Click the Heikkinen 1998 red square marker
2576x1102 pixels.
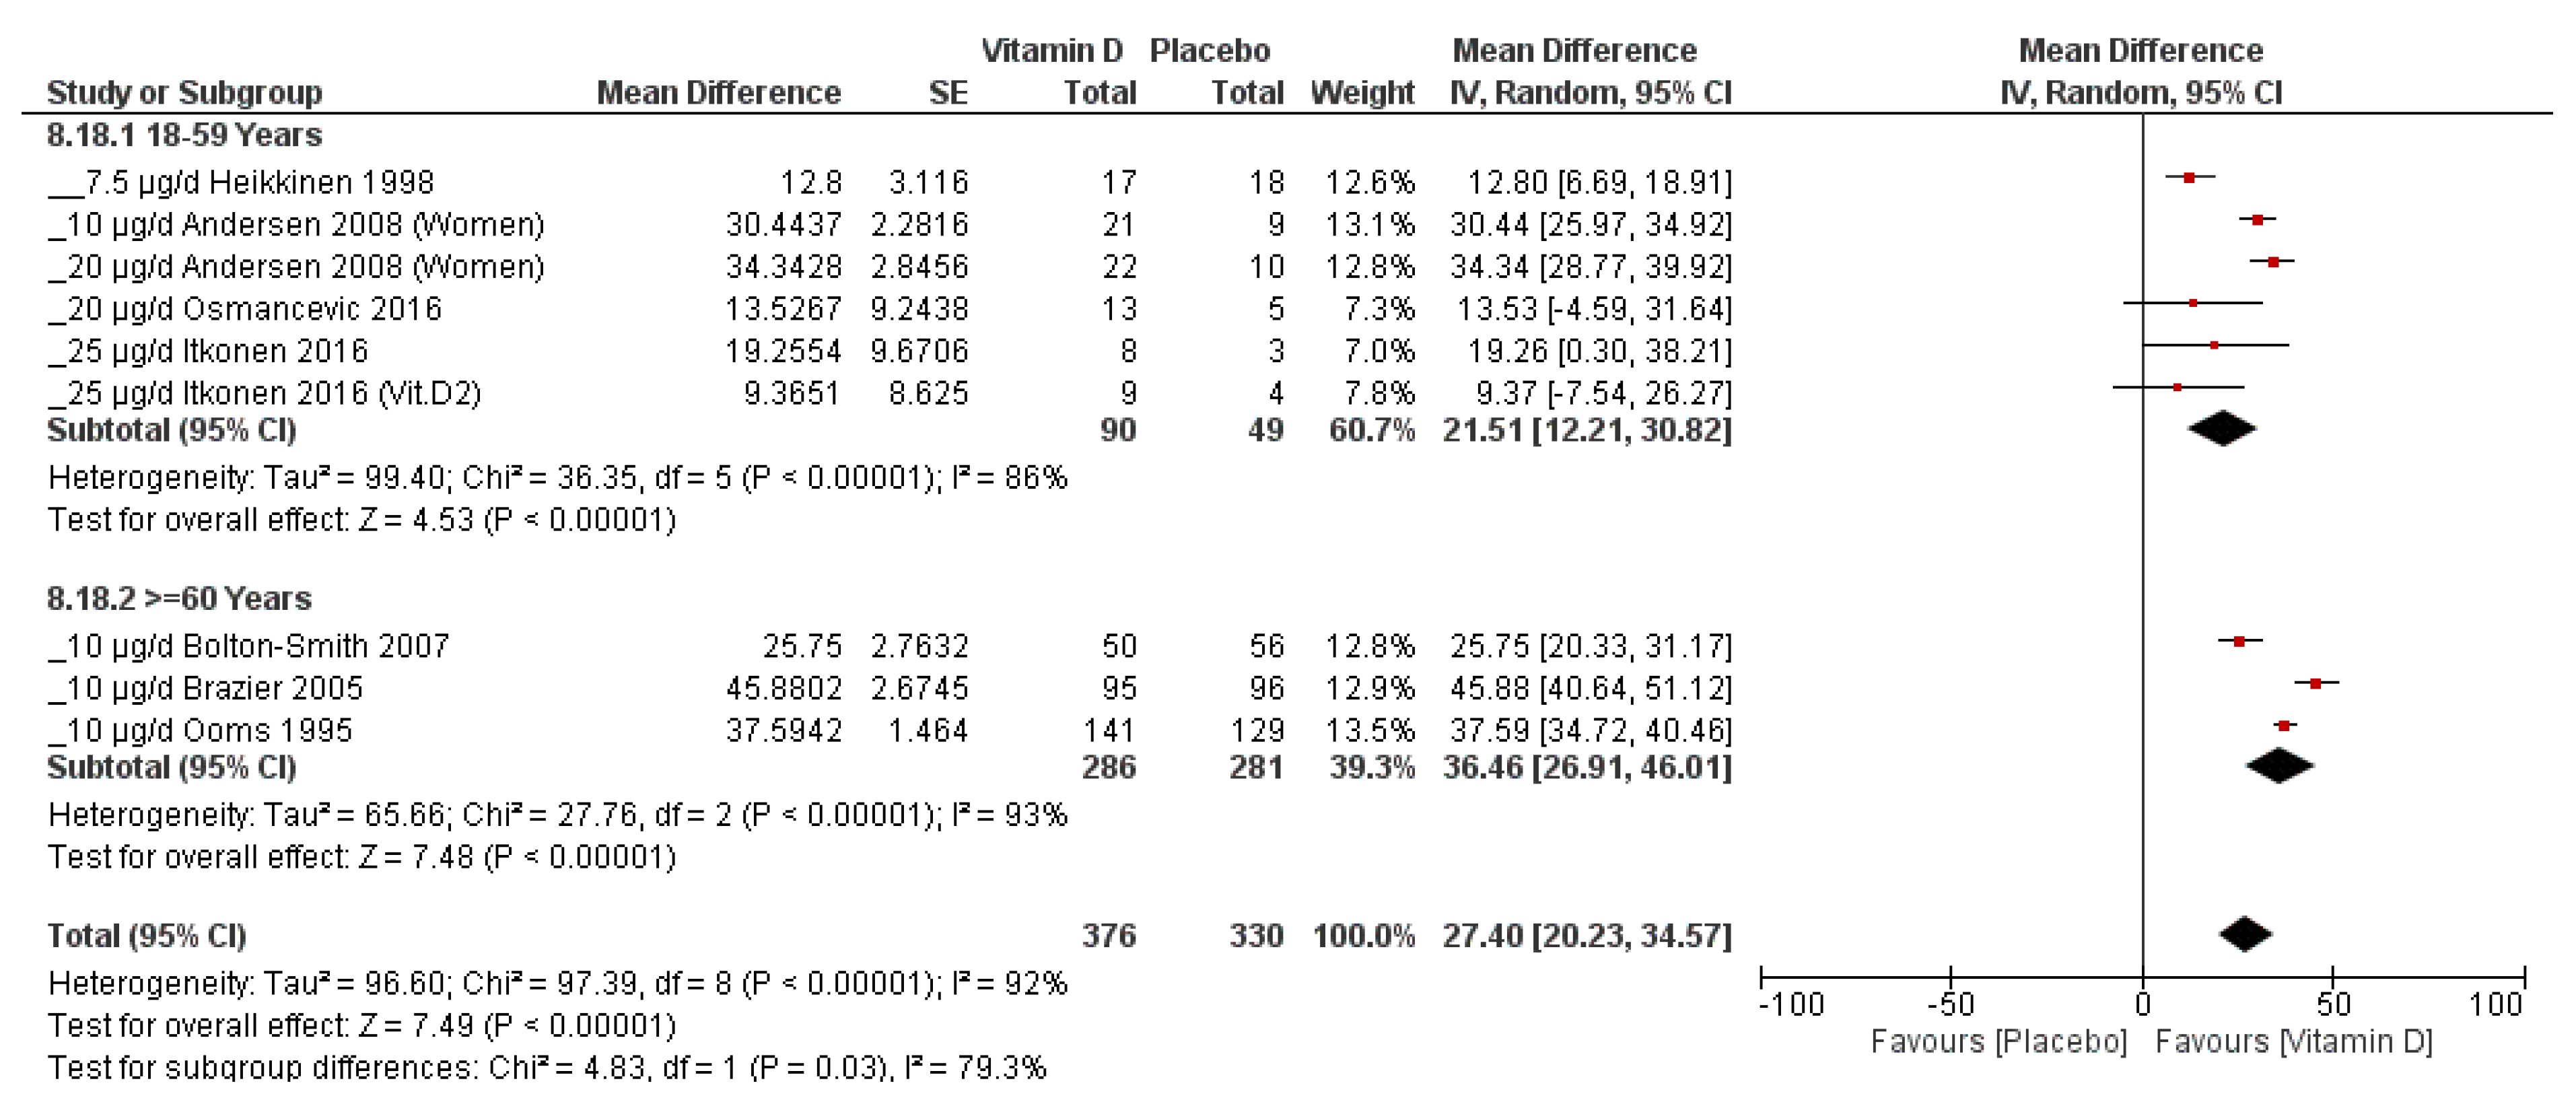pyautogui.click(x=2189, y=178)
